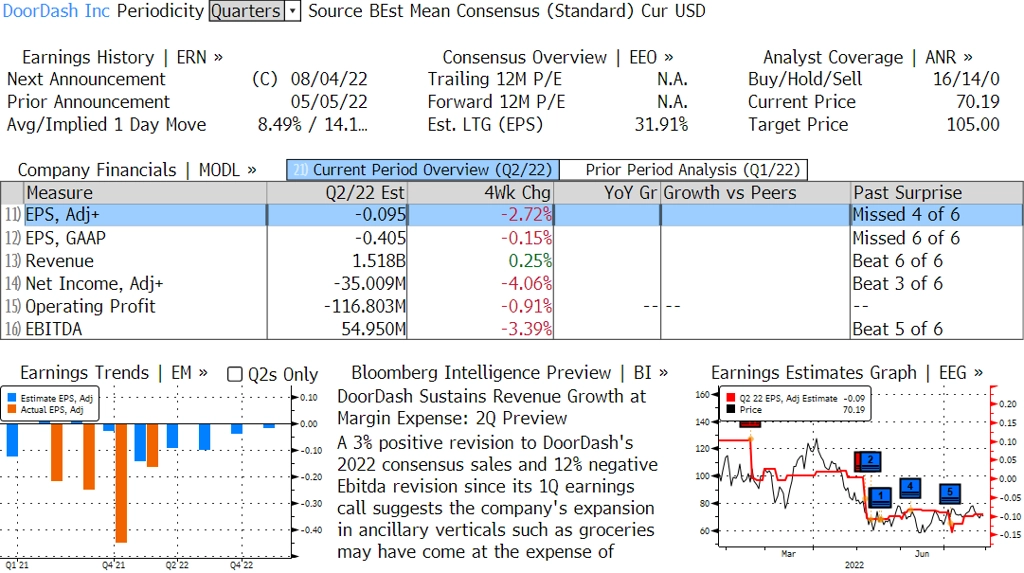The height and width of the screenshot is (573, 1024).
Task: Click Operating Profit -116.803M estimate
Action: (365, 306)
